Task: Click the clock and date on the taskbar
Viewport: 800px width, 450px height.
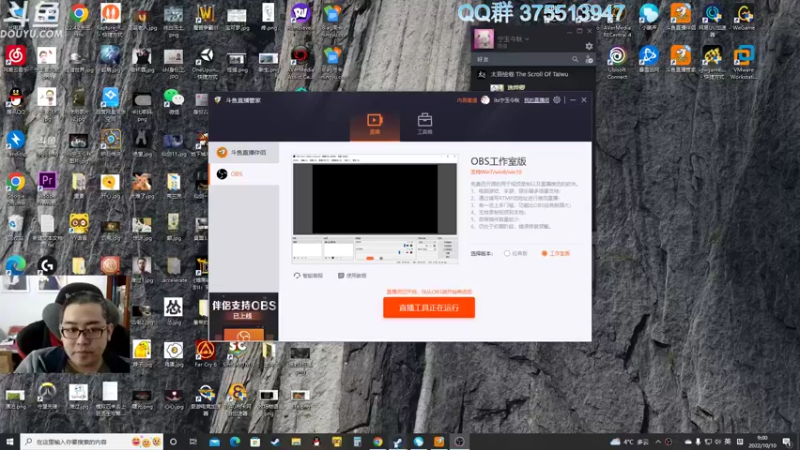Action: coord(763,442)
